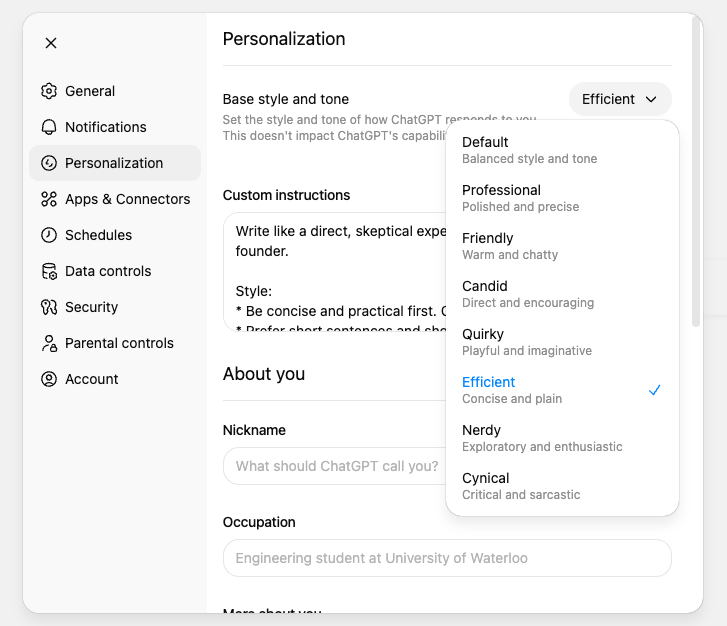Click the dialog's vertical scrollbar
Image resolution: width=727 pixels, height=626 pixels.
pyautogui.click(x=695, y=172)
